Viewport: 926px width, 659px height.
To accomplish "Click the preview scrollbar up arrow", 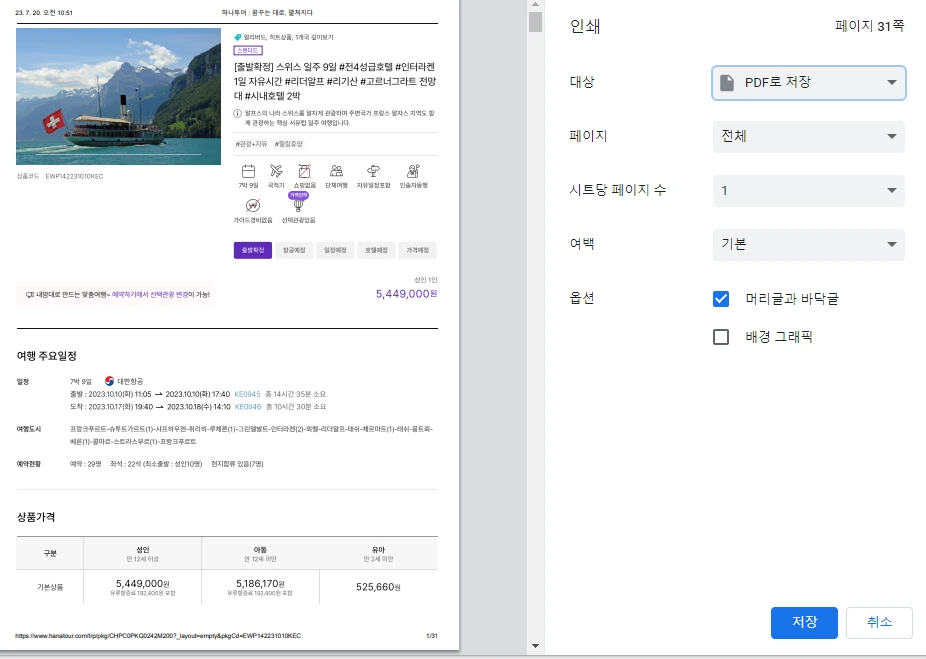I will pos(535,5).
